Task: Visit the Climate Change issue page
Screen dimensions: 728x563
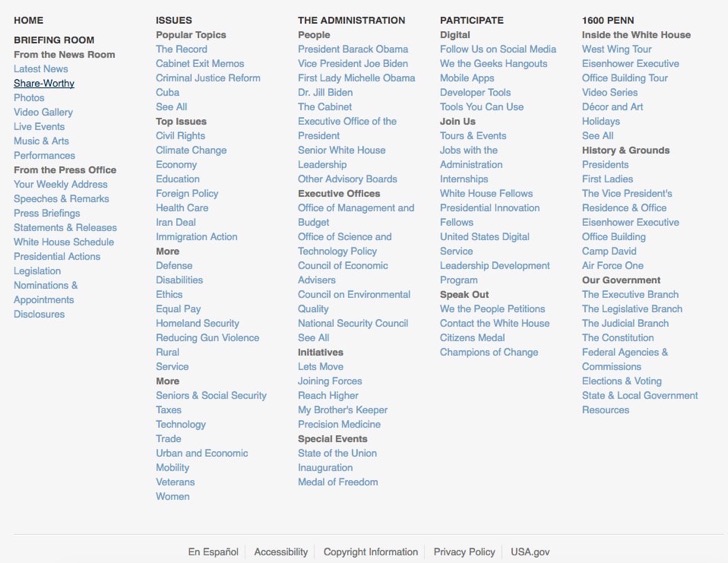Action: click(191, 150)
